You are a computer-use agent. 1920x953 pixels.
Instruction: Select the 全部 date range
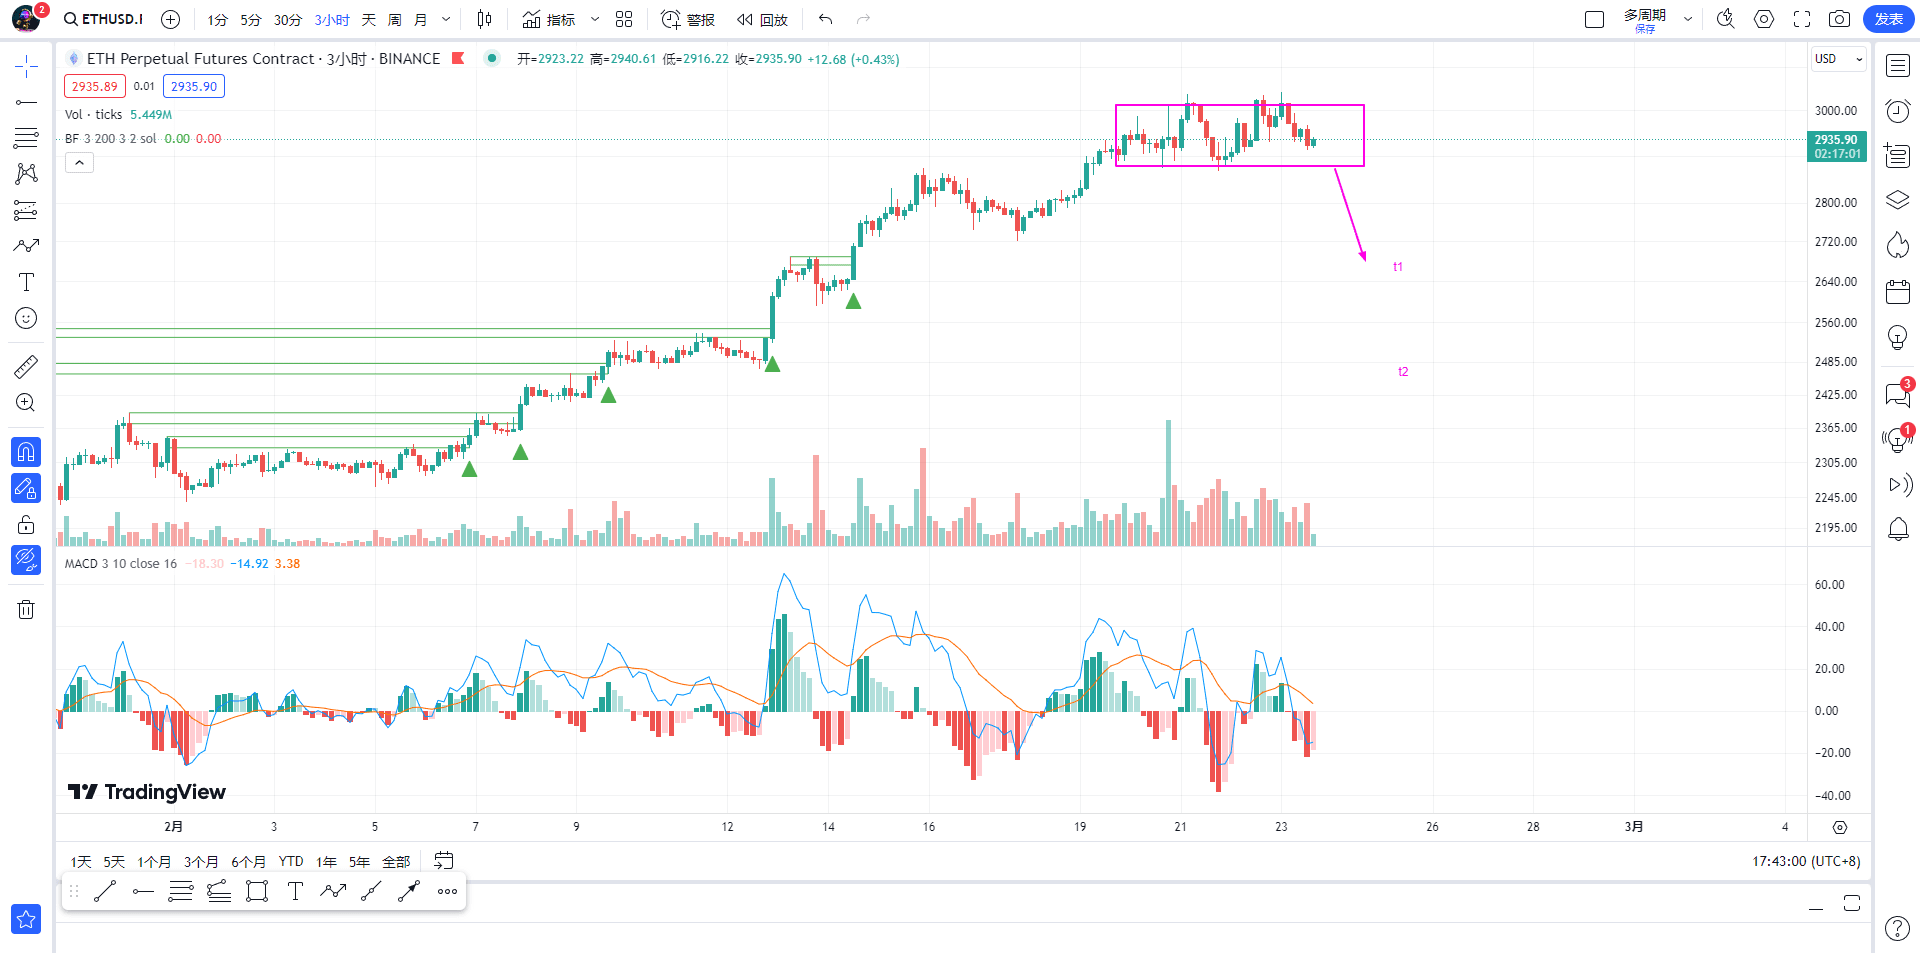coord(396,861)
